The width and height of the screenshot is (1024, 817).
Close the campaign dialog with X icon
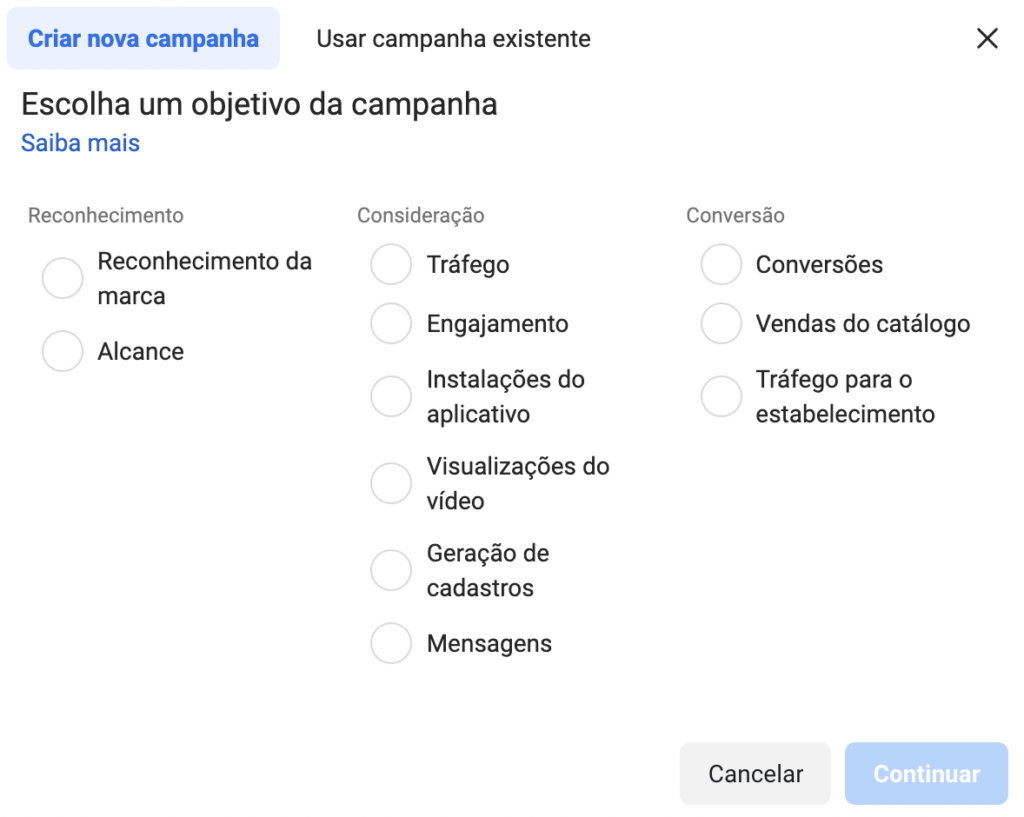(987, 39)
